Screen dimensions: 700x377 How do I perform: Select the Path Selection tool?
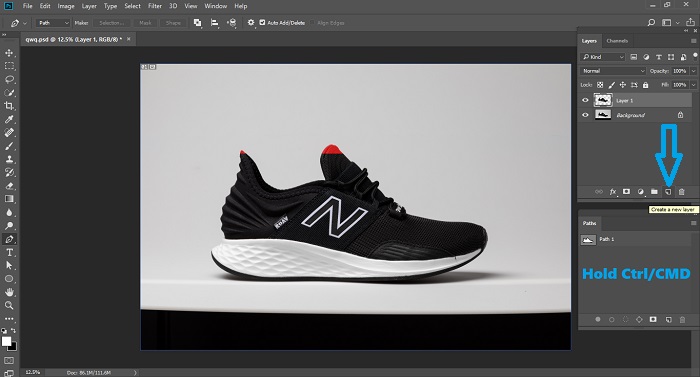point(9,265)
